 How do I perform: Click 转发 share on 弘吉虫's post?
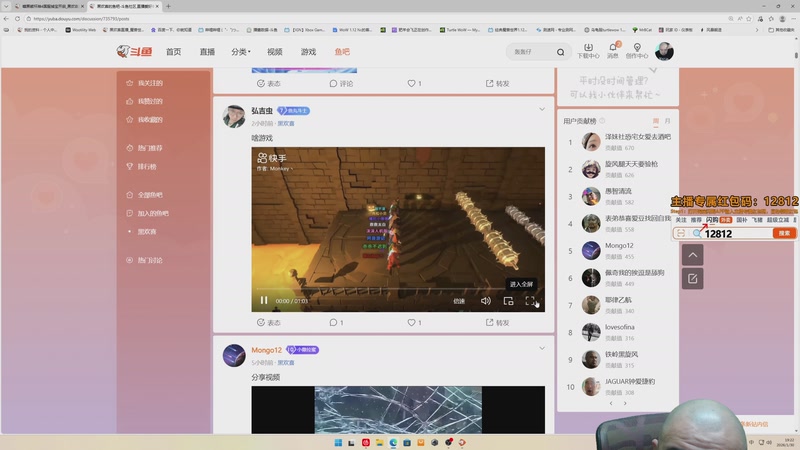497,322
